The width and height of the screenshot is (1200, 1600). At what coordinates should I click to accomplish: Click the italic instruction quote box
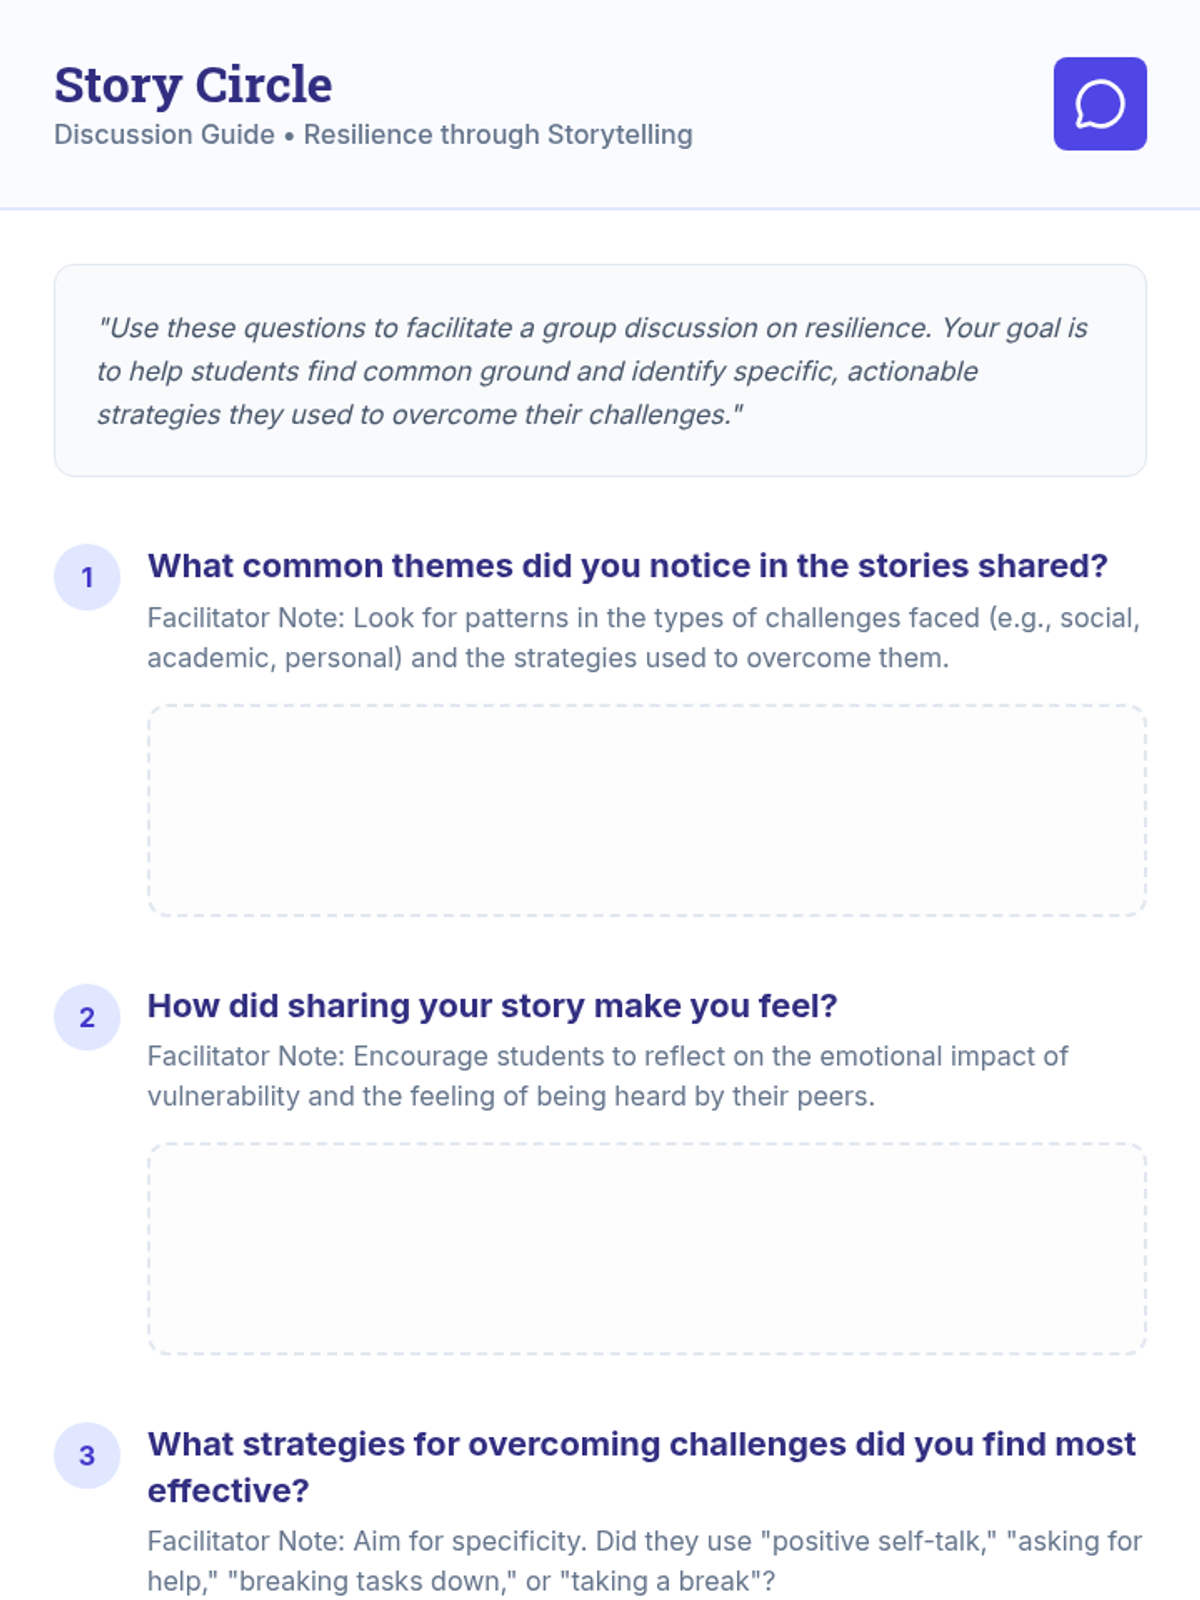[x=600, y=371]
